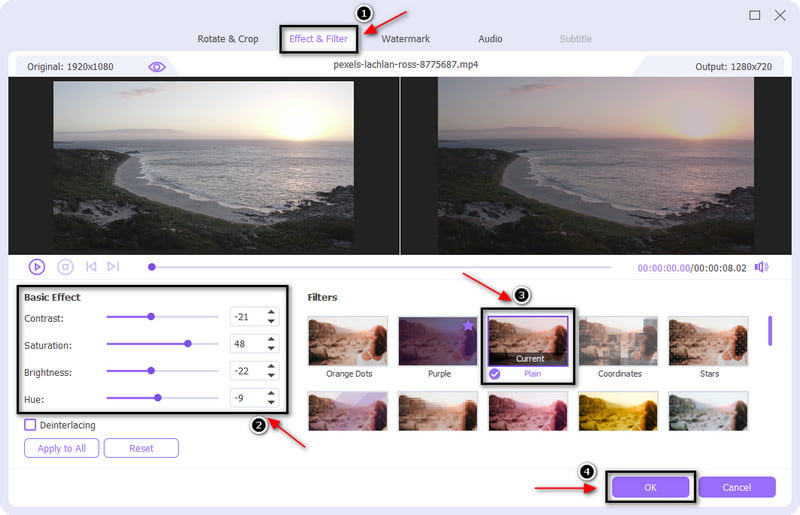Select the filter thumbnail below Orange Dots
The width and height of the screenshot is (800, 515).
348,411
